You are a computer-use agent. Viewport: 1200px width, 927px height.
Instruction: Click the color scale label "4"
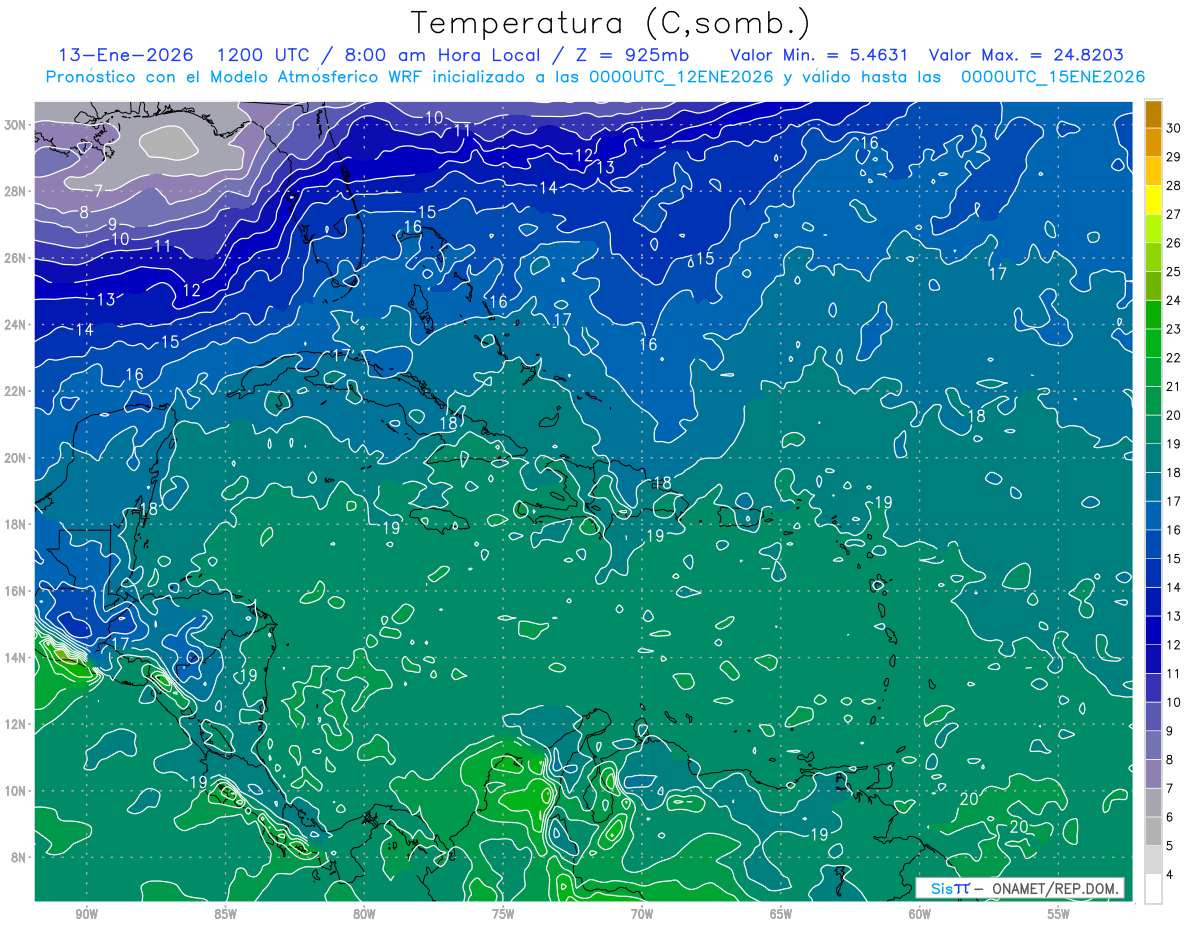tap(1170, 874)
